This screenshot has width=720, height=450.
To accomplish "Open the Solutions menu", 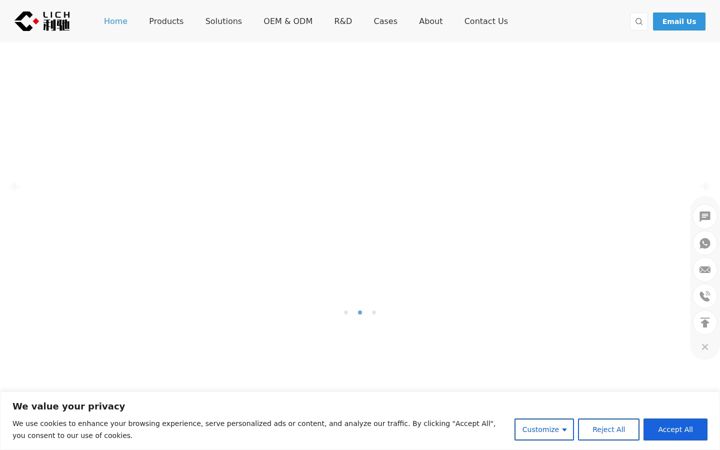I will pyautogui.click(x=223, y=21).
